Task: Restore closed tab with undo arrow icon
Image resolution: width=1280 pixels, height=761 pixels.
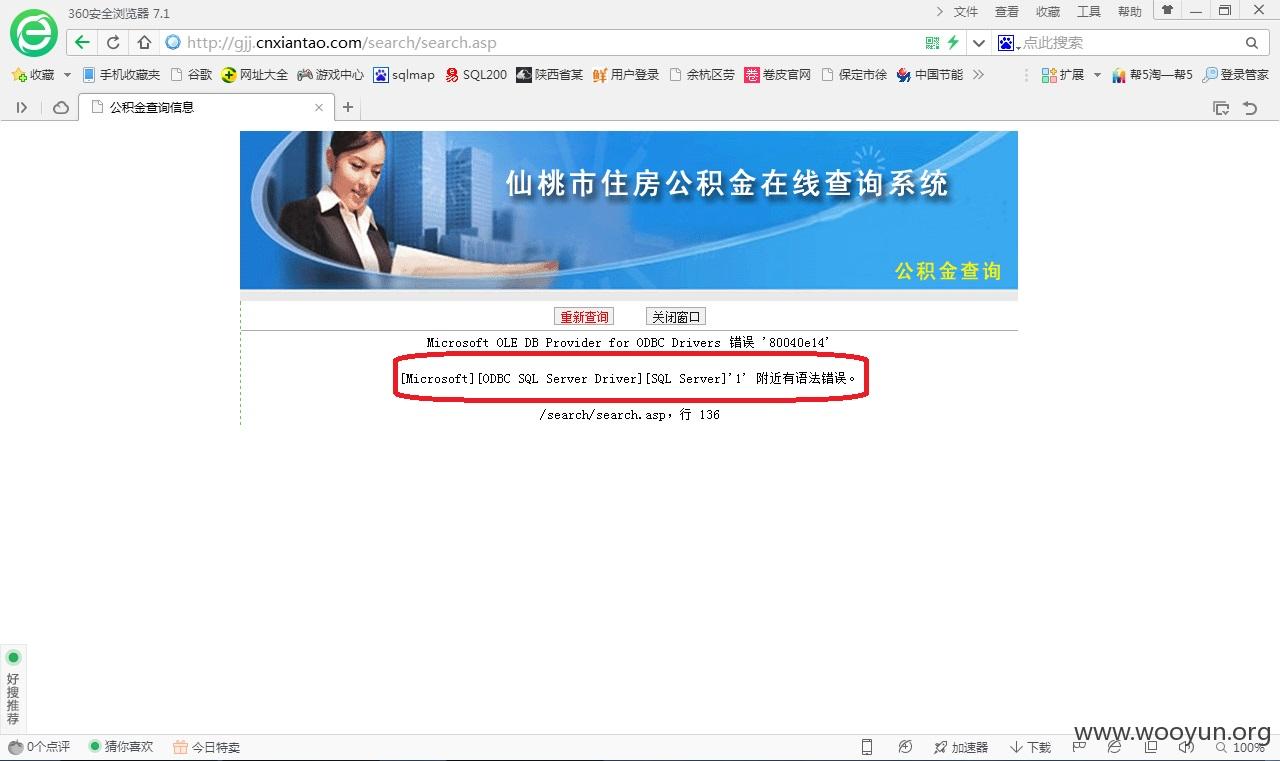Action: 1250,107
